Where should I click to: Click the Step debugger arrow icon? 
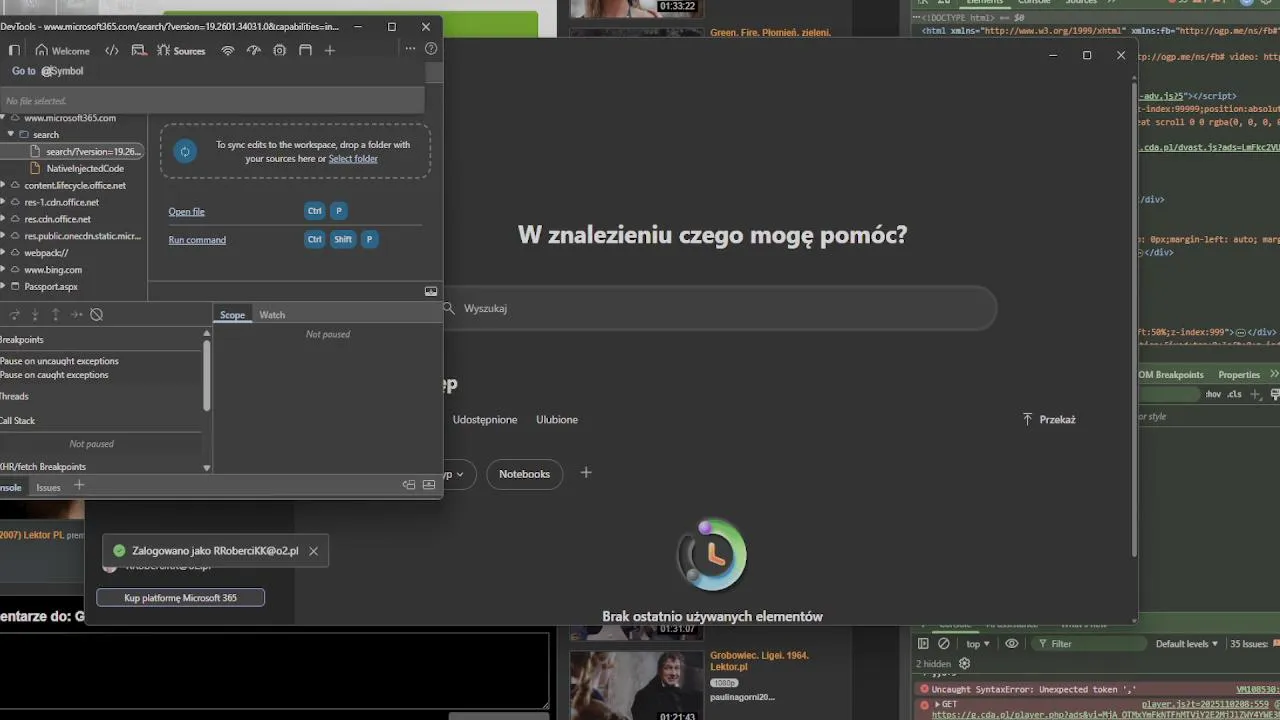pyautogui.click(x=76, y=315)
